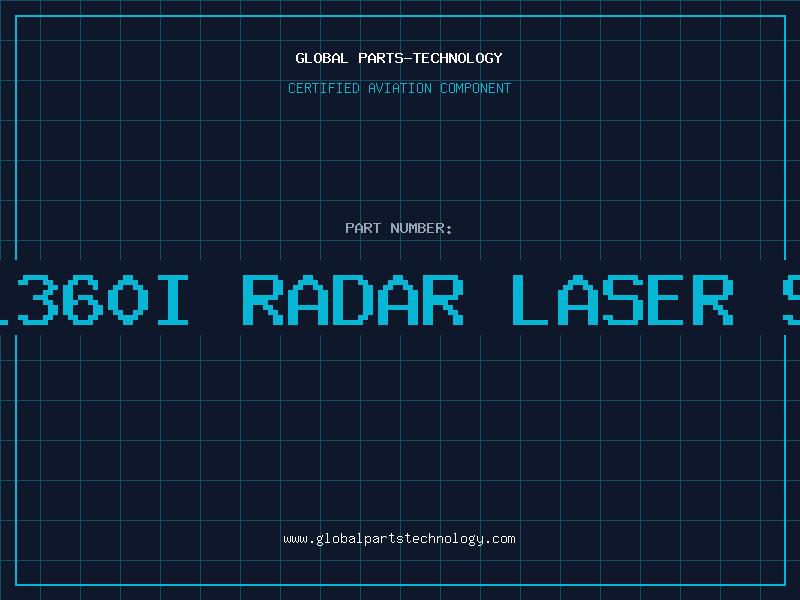The image size is (800, 600).
Task: Click the digit 6 in banner
Action: [82, 299]
